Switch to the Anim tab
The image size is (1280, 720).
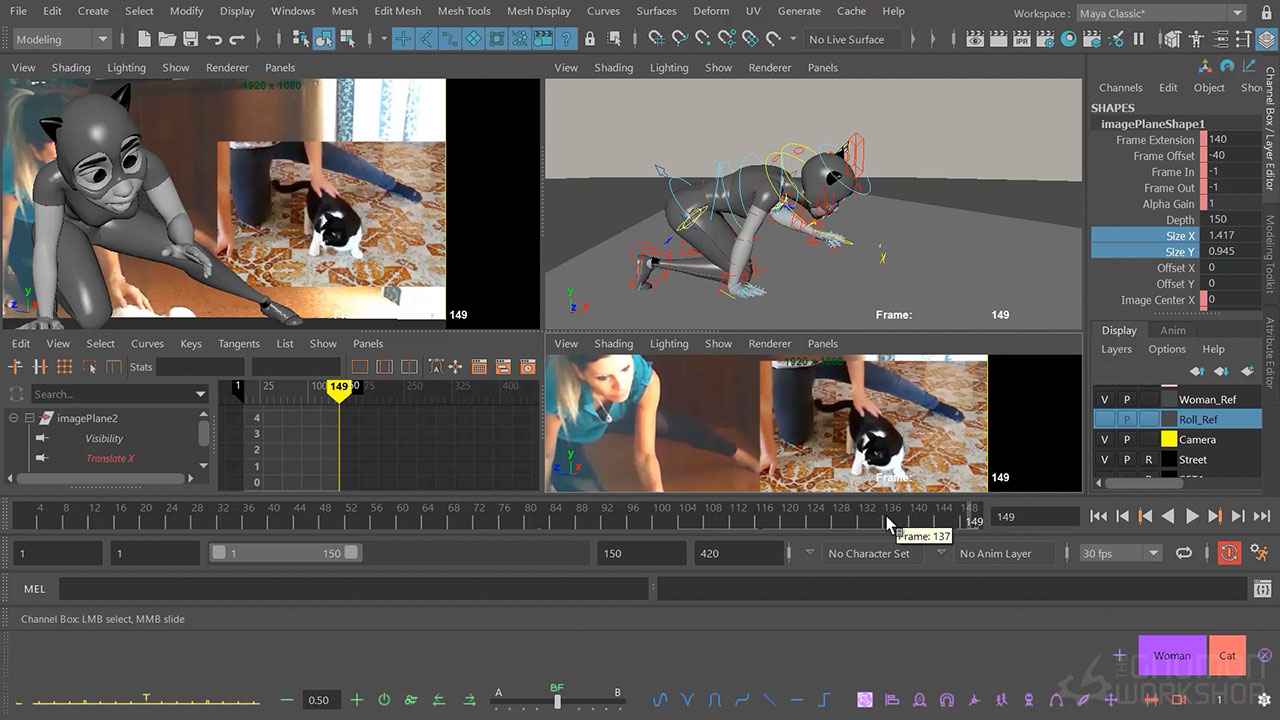1172,330
